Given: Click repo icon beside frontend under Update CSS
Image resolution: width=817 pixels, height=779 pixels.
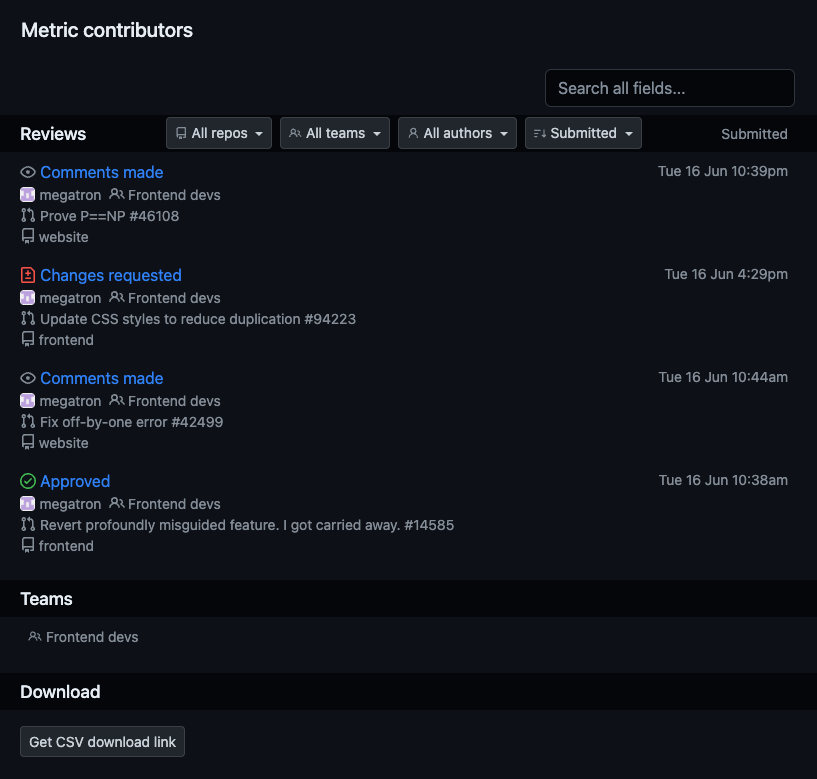Looking at the screenshot, I should pos(28,340).
